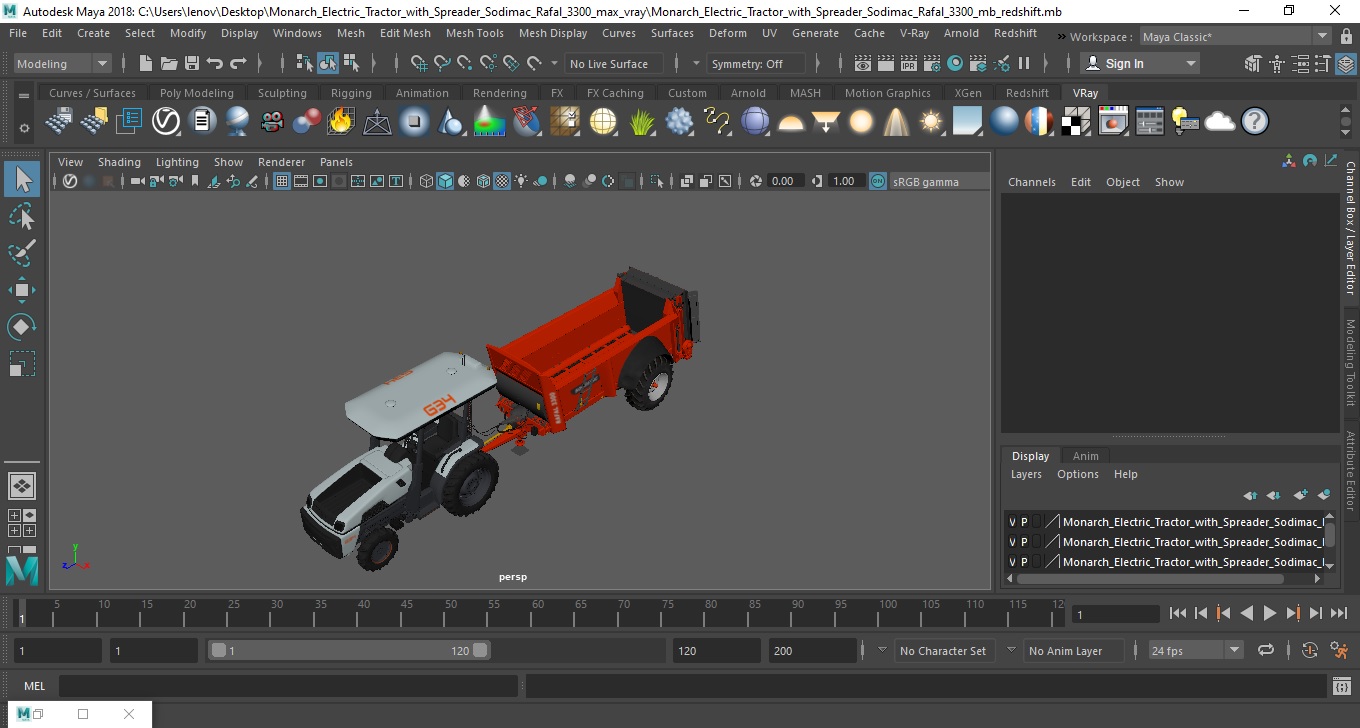Image resolution: width=1360 pixels, height=728 pixels.
Task: Play the animation forward
Action: click(1270, 613)
